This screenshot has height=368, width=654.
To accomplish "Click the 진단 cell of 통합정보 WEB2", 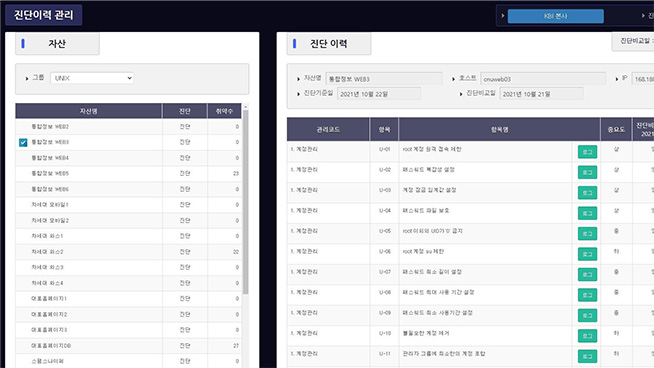I will point(185,126).
